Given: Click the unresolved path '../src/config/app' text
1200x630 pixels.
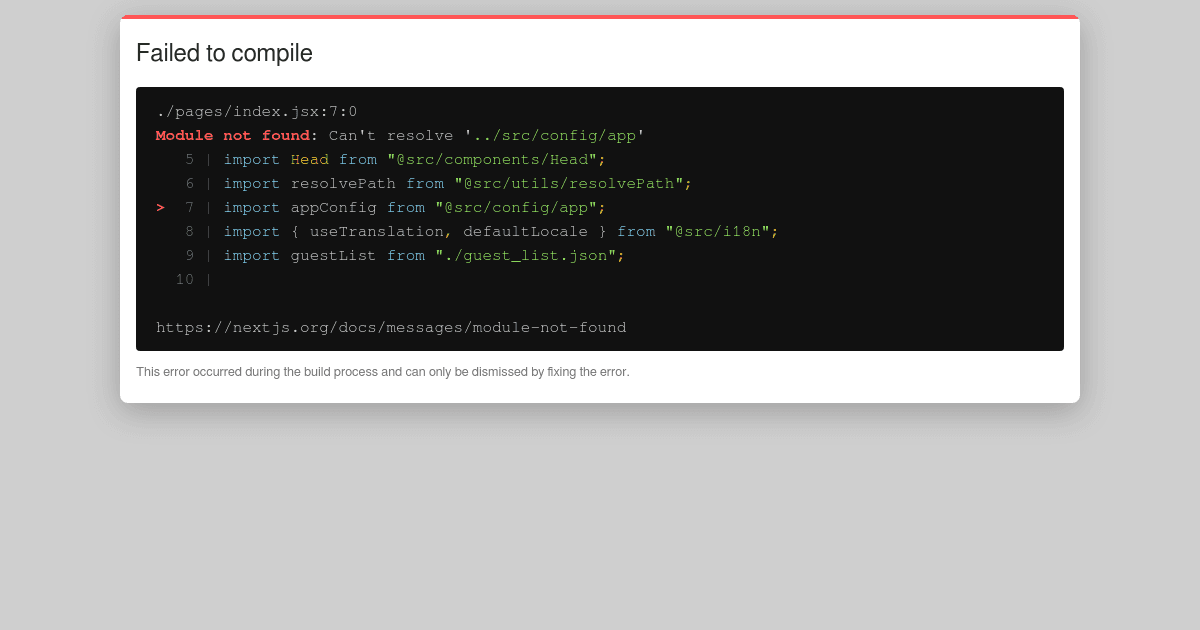Looking at the screenshot, I should click(556, 135).
